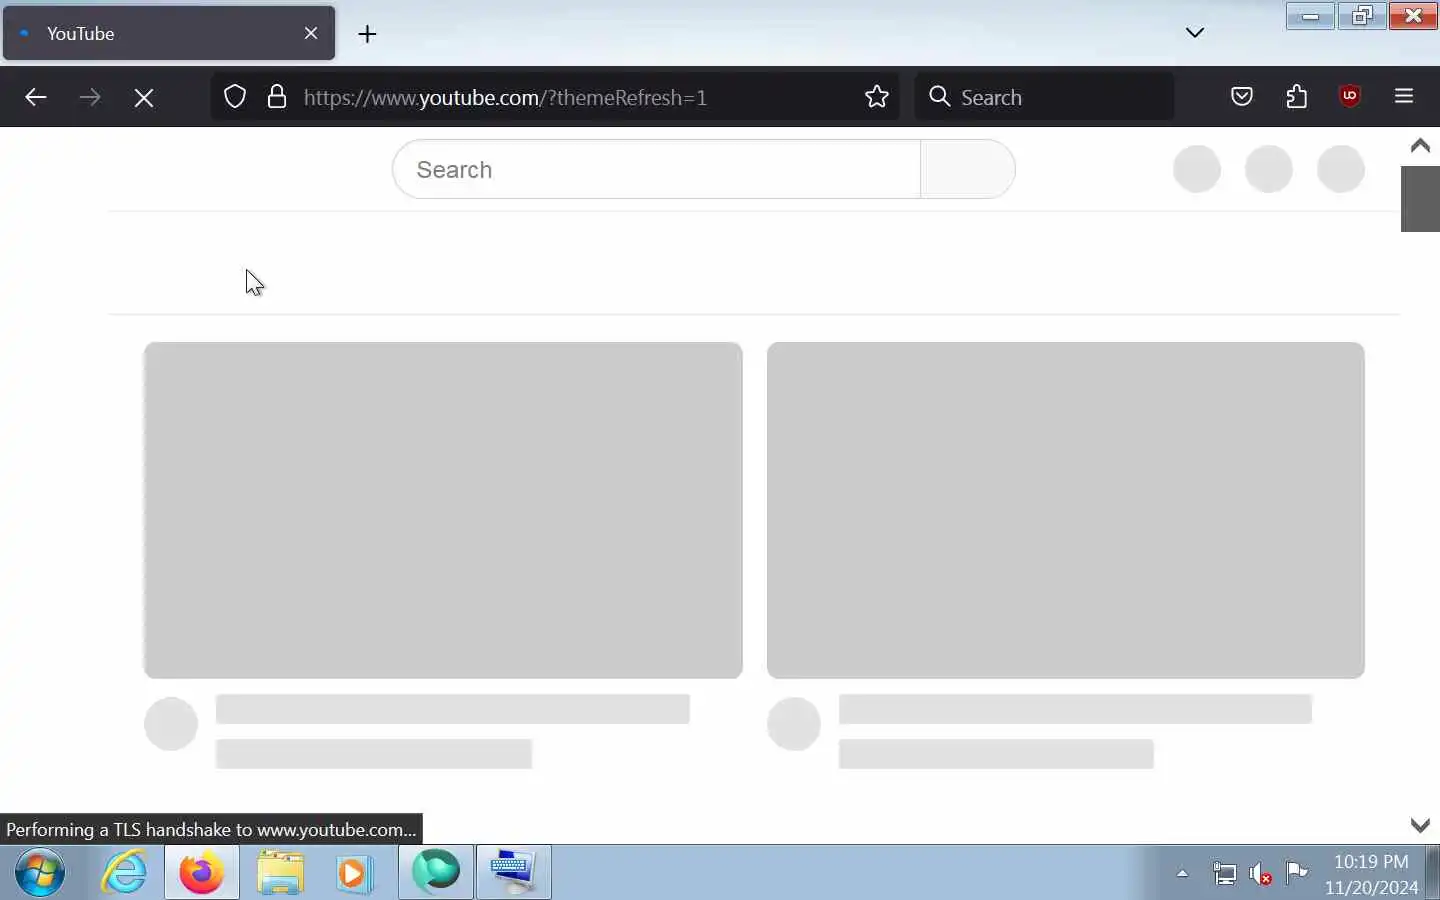The height and width of the screenshot is (900, 1440).
Task: Open the Firefox extensions panel
Action: click(1297, 97)
